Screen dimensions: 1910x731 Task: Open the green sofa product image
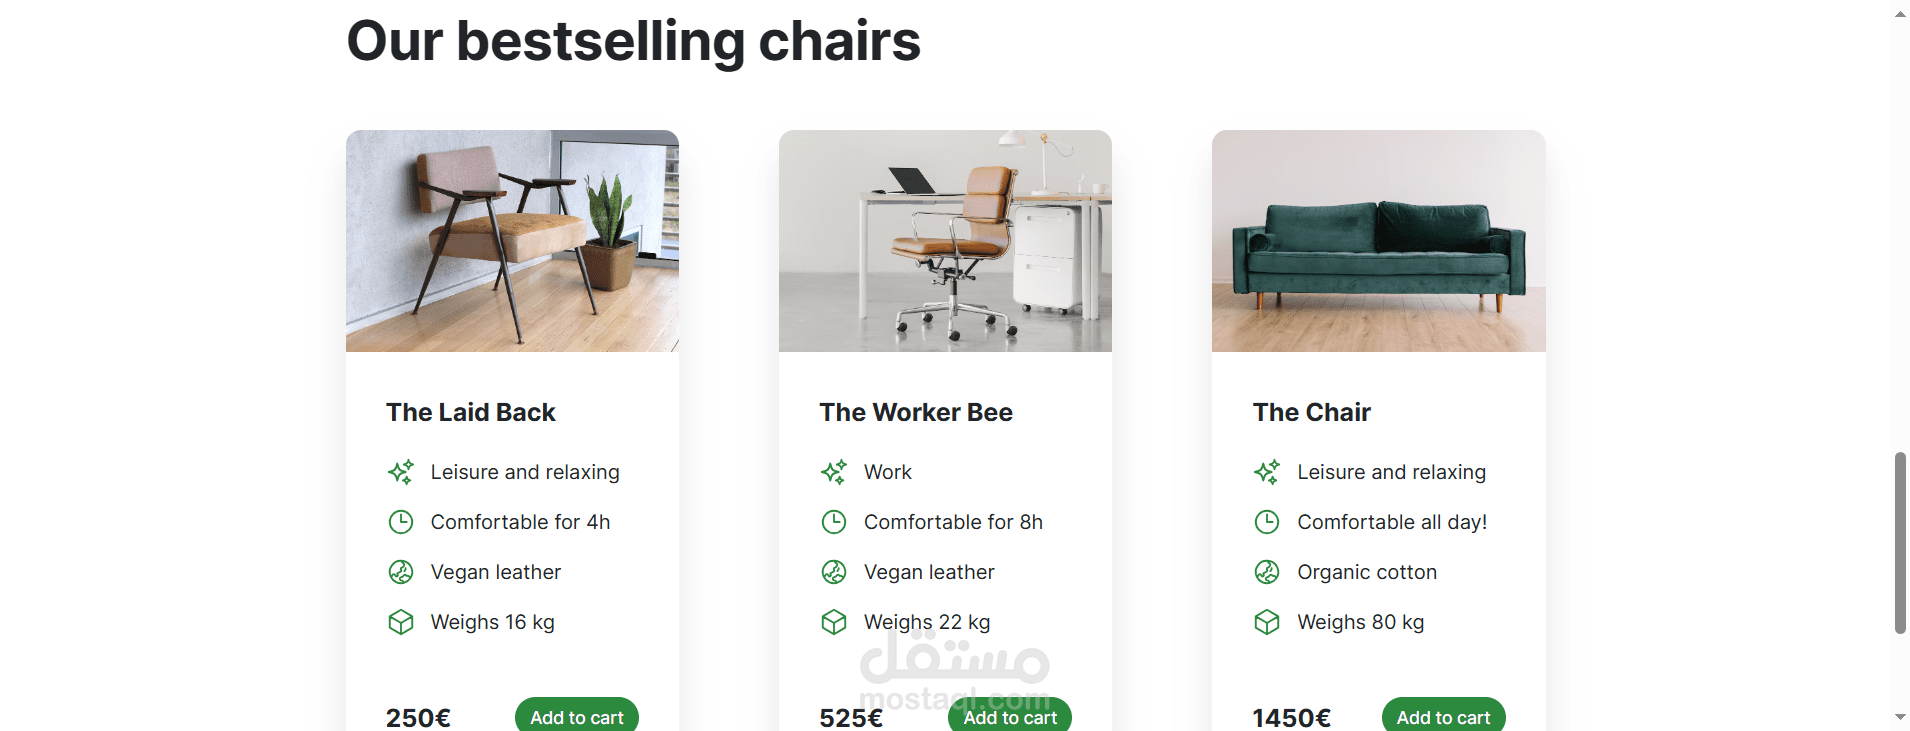(1378, 241)
